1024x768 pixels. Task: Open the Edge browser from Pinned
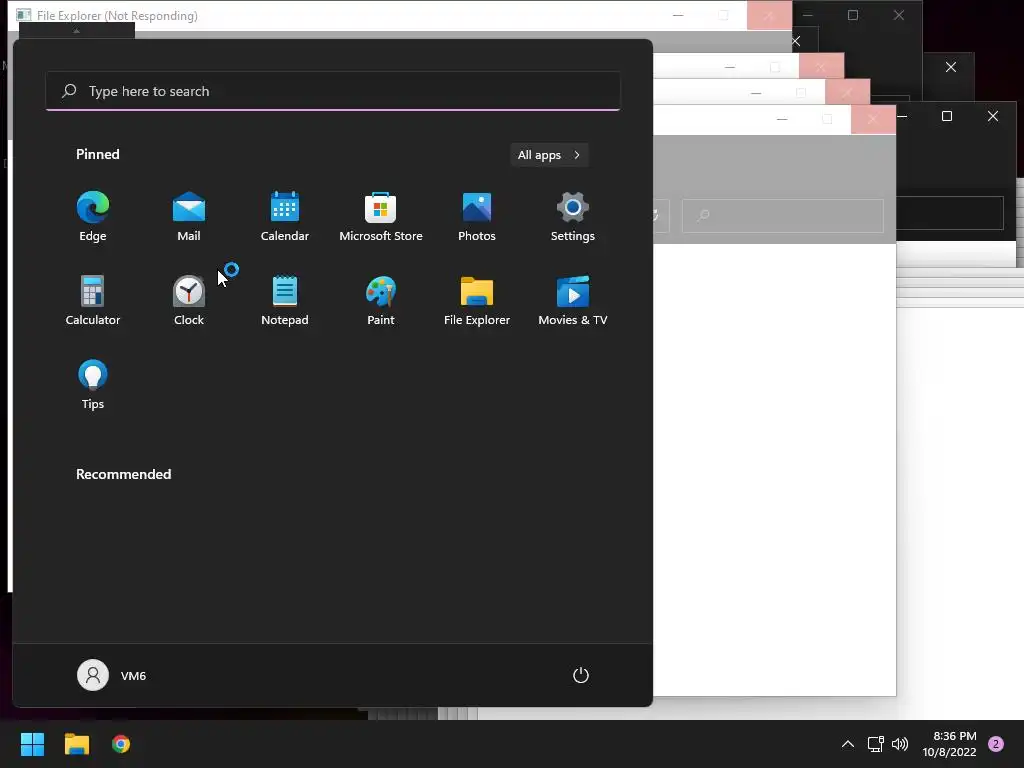93,217
